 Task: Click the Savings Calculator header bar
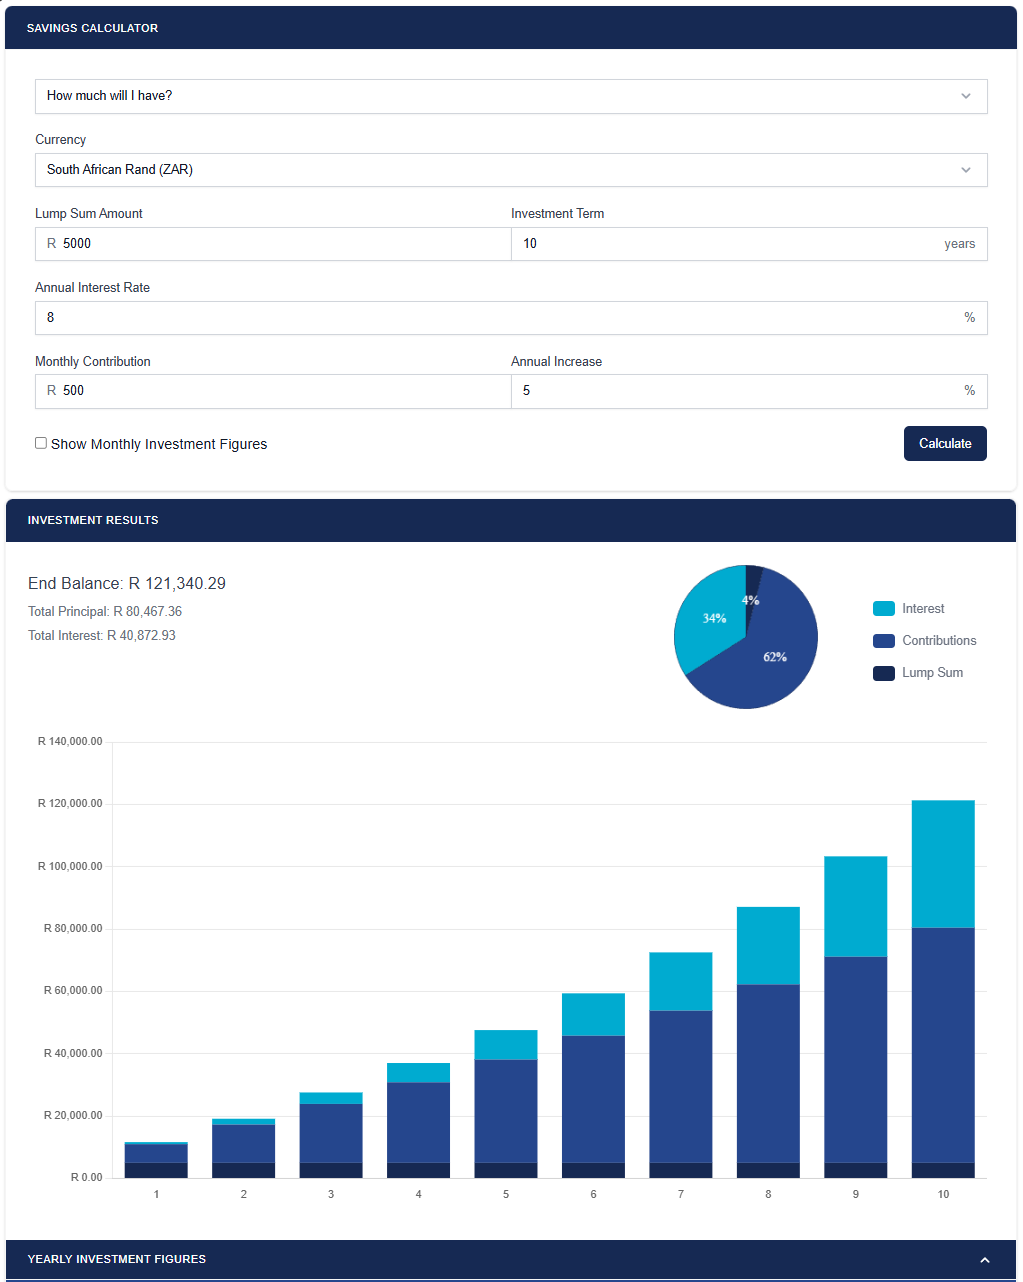point(510,28)
